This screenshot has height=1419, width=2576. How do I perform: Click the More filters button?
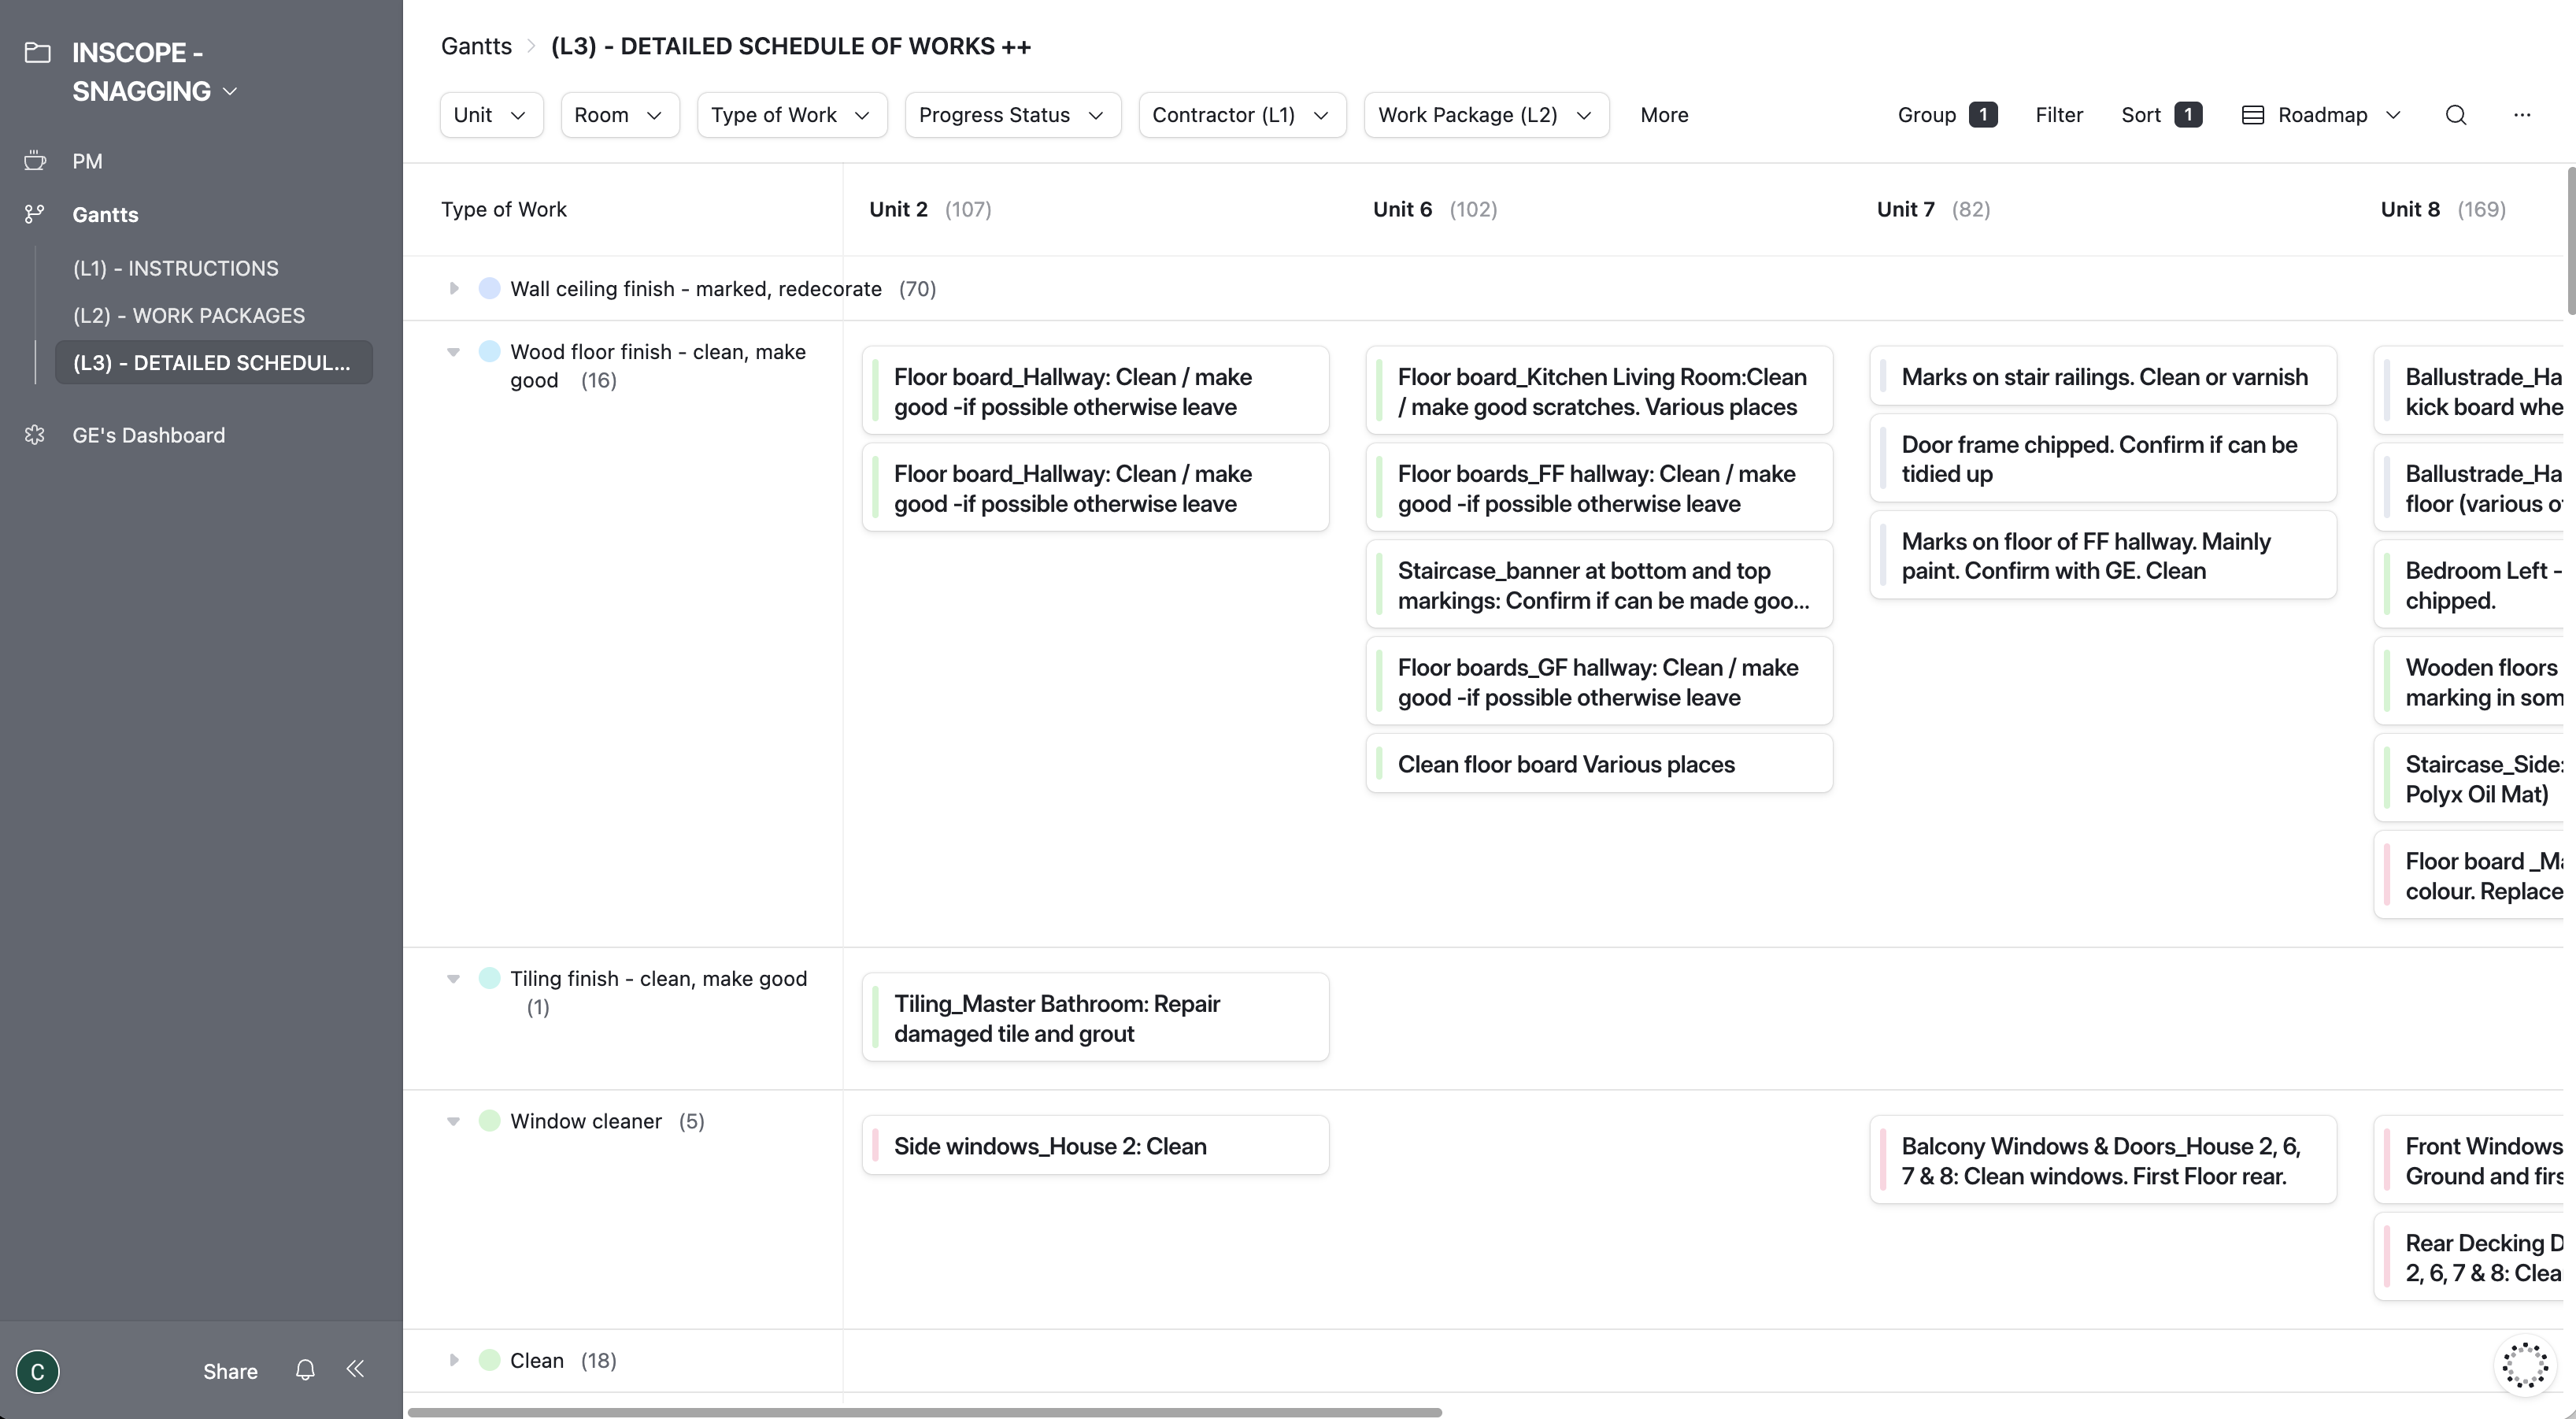coord(1664,115)
